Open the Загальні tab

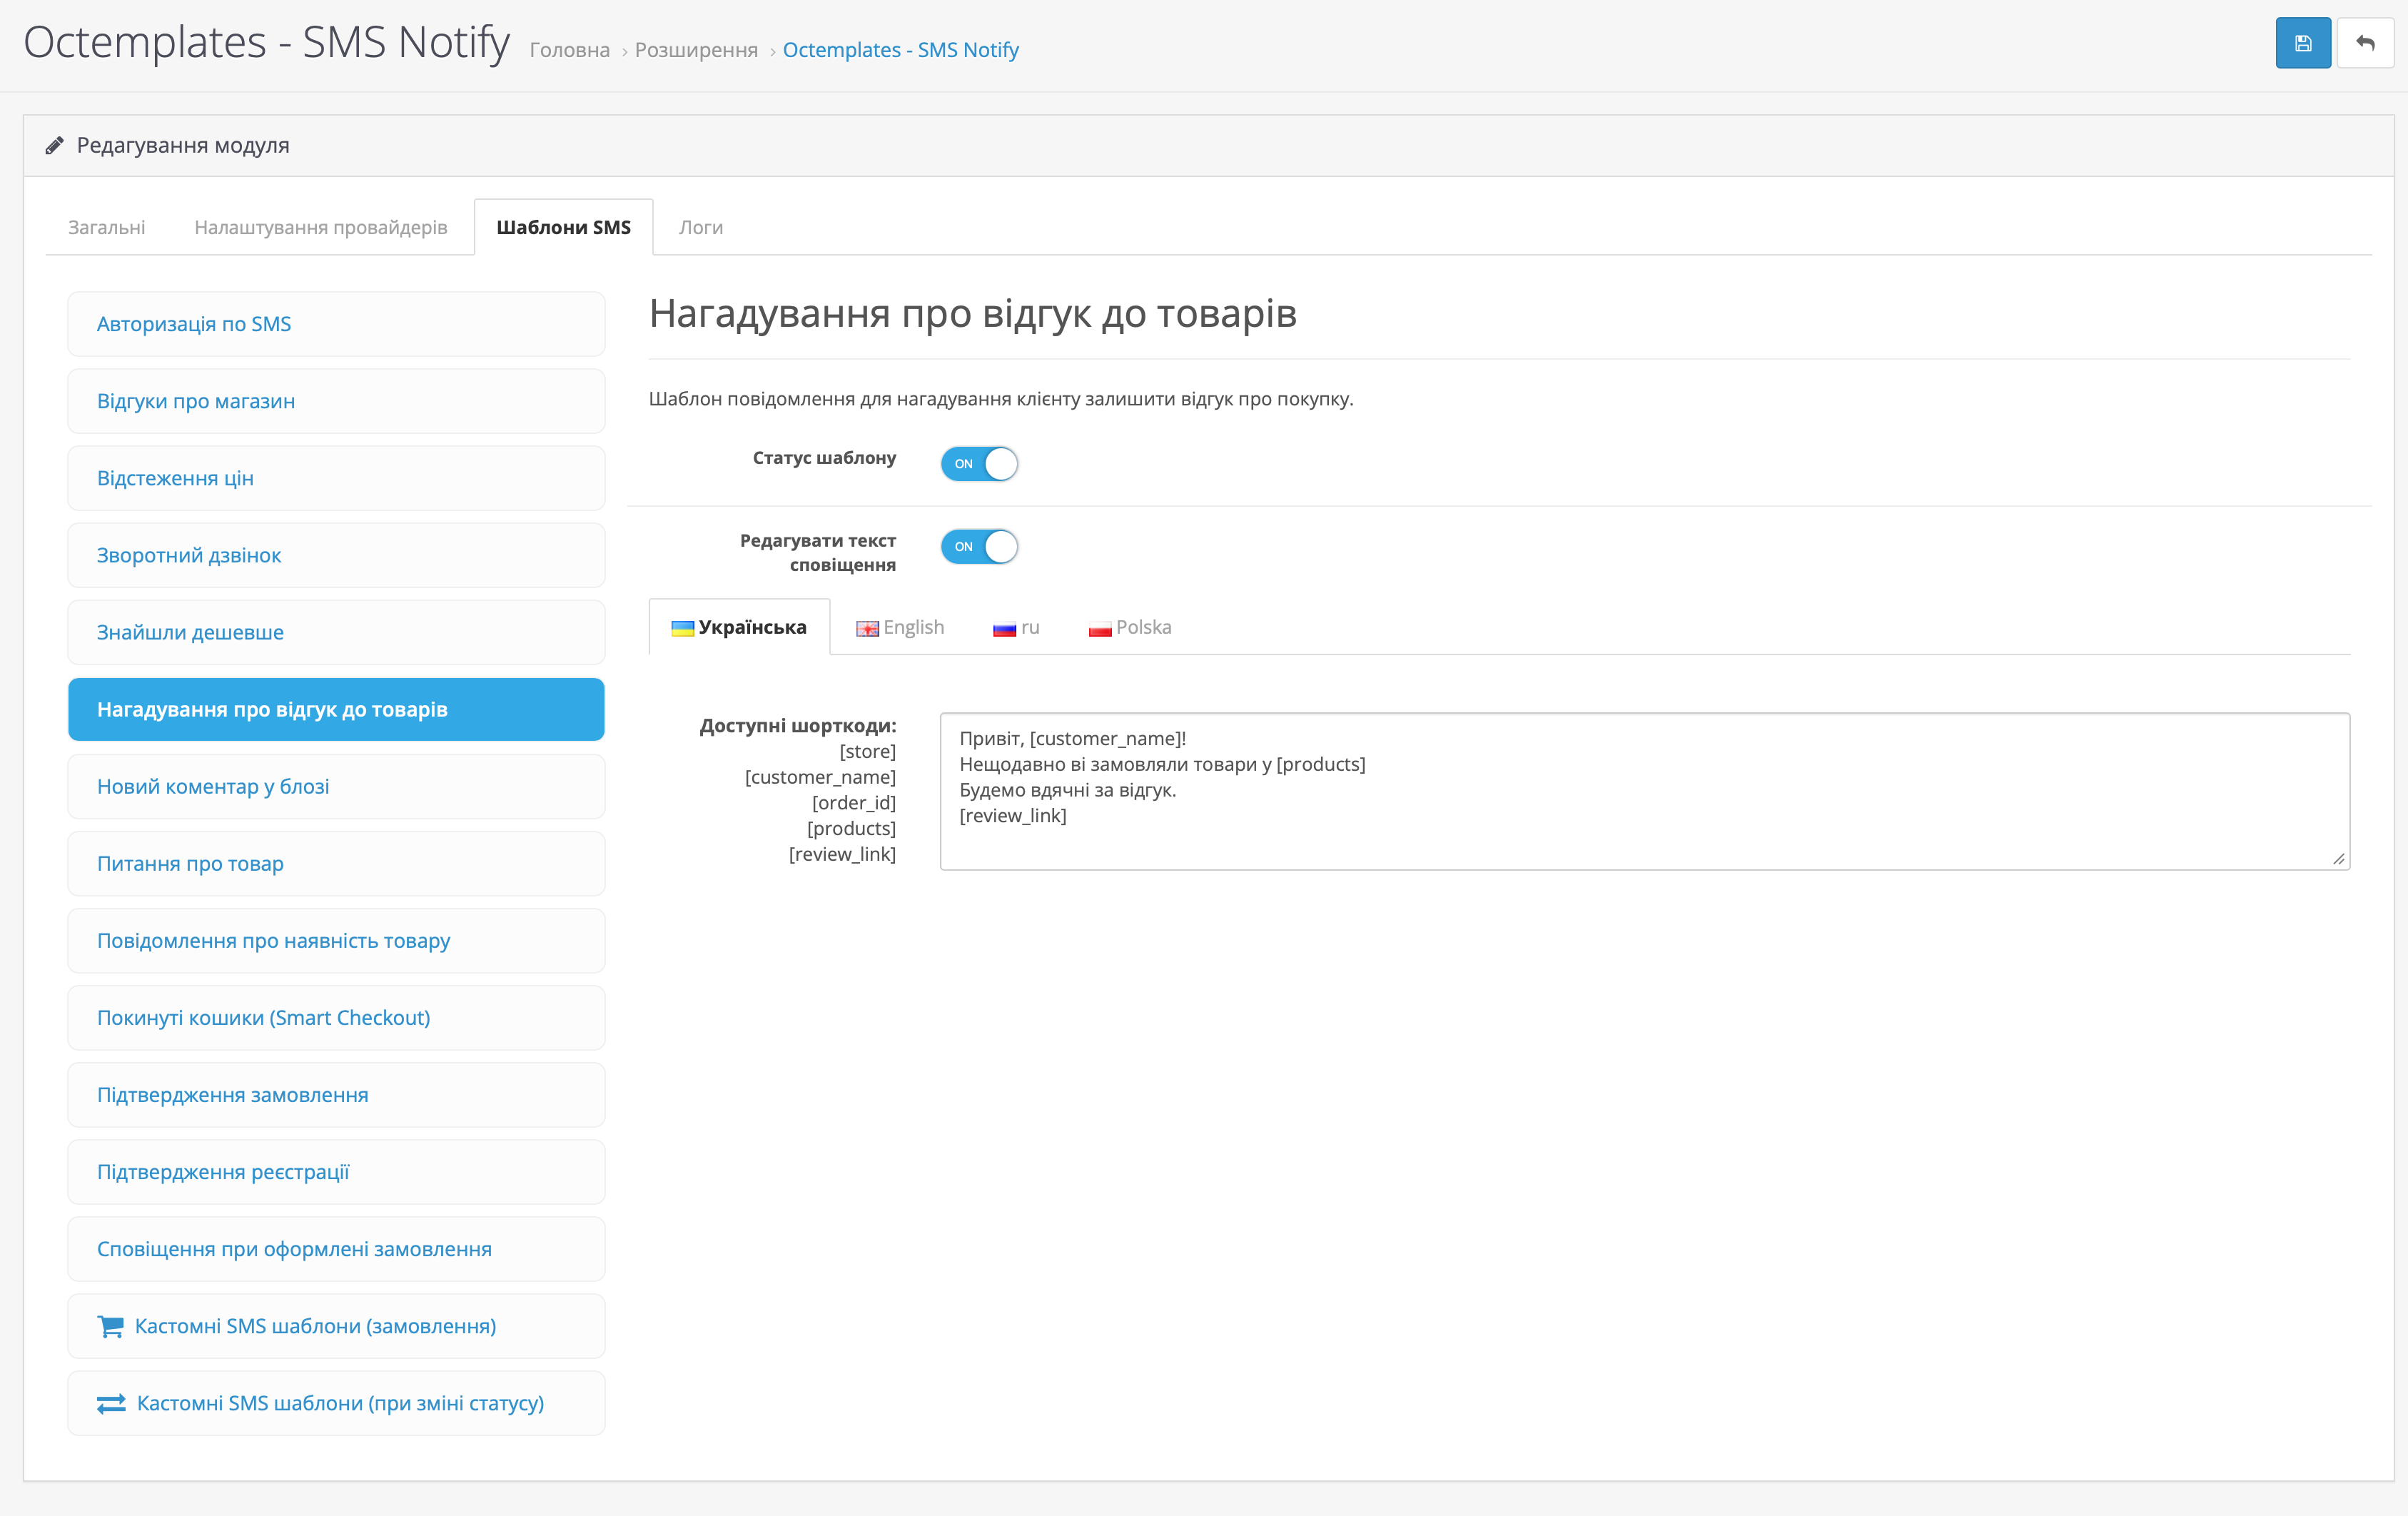106,227
